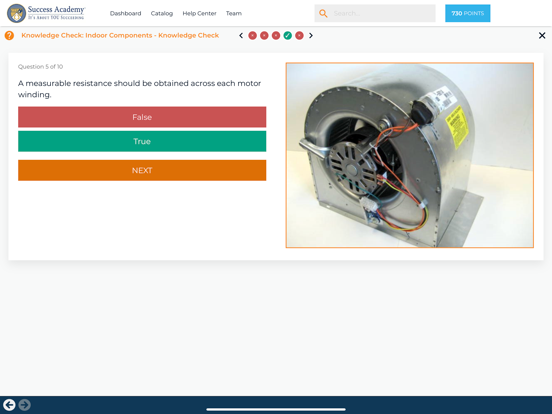Click the white back arrow icon
552x414 pixels.
10,405
